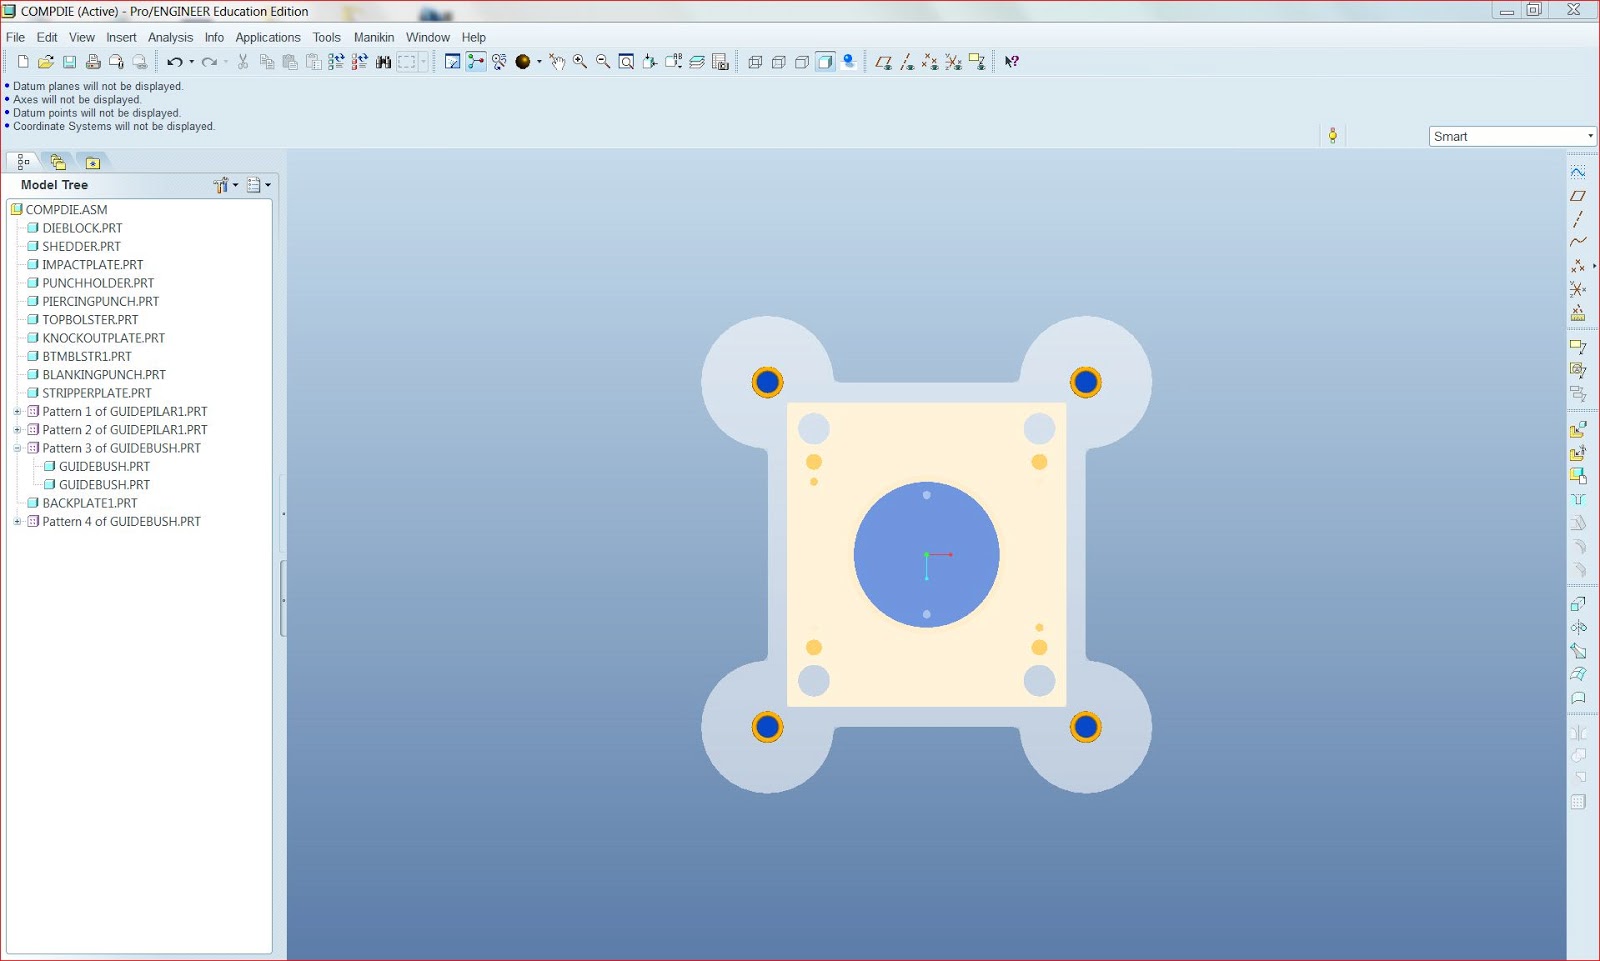The height and width of the screenshot is (961, 1600).
Task: Open the Smart filter dropdown
Action: (1589, 136)
